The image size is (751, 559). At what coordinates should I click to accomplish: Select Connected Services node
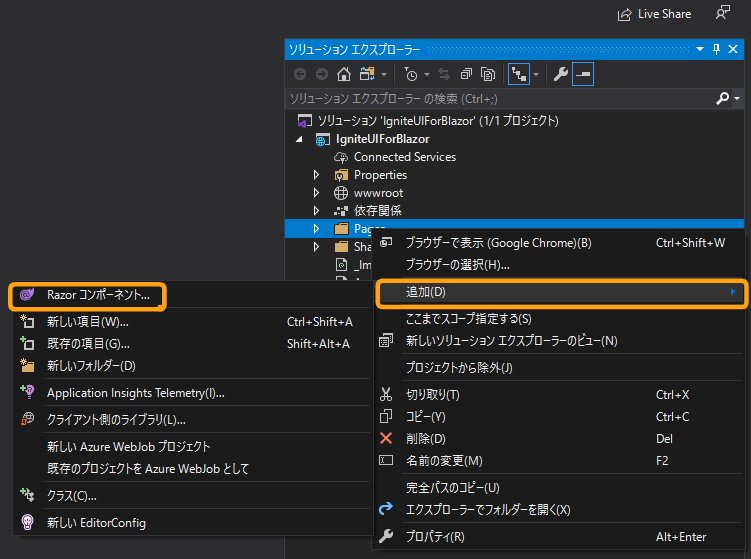pyautogui.click(x=405, y=157)
